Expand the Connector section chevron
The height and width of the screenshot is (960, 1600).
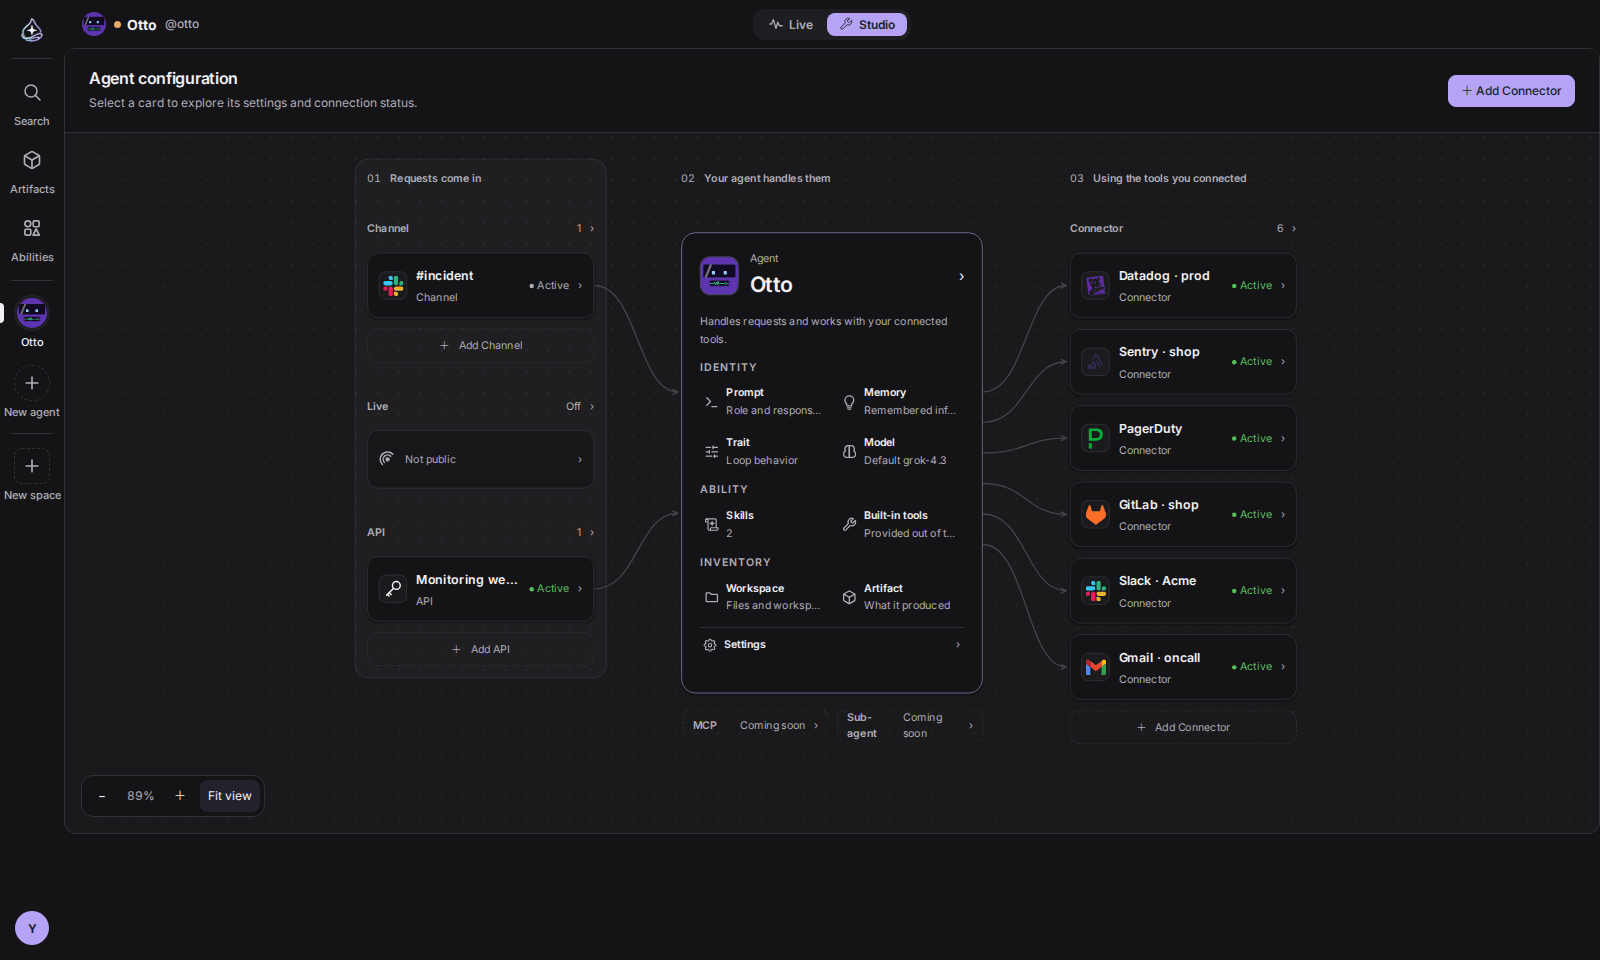point(1294,229)
